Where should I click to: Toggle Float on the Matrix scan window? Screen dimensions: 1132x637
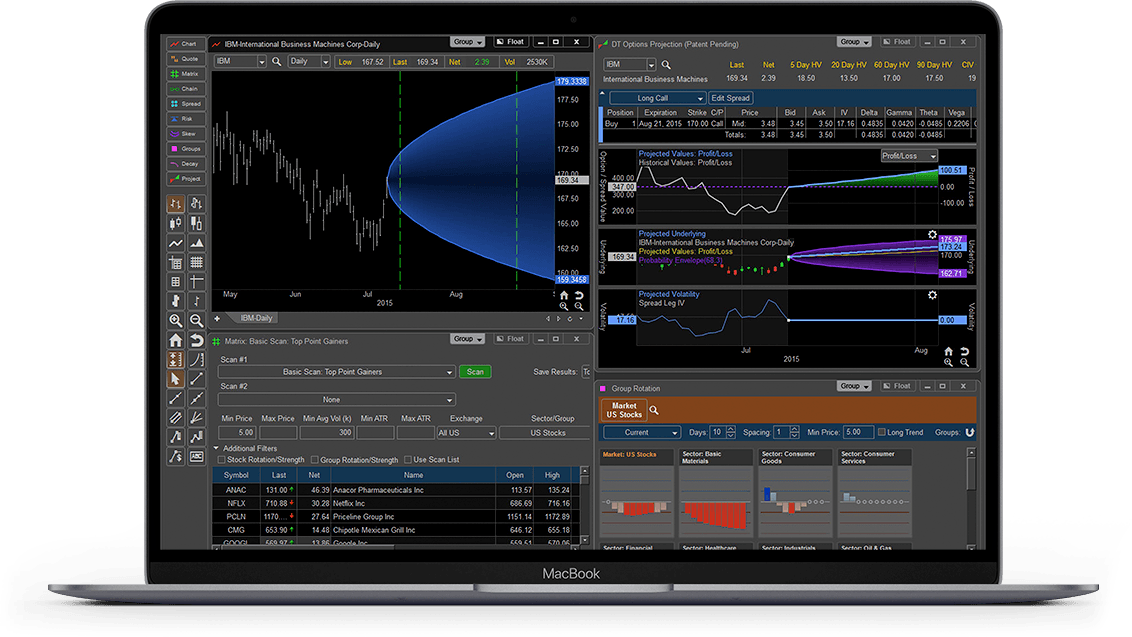tap(510, 339)
